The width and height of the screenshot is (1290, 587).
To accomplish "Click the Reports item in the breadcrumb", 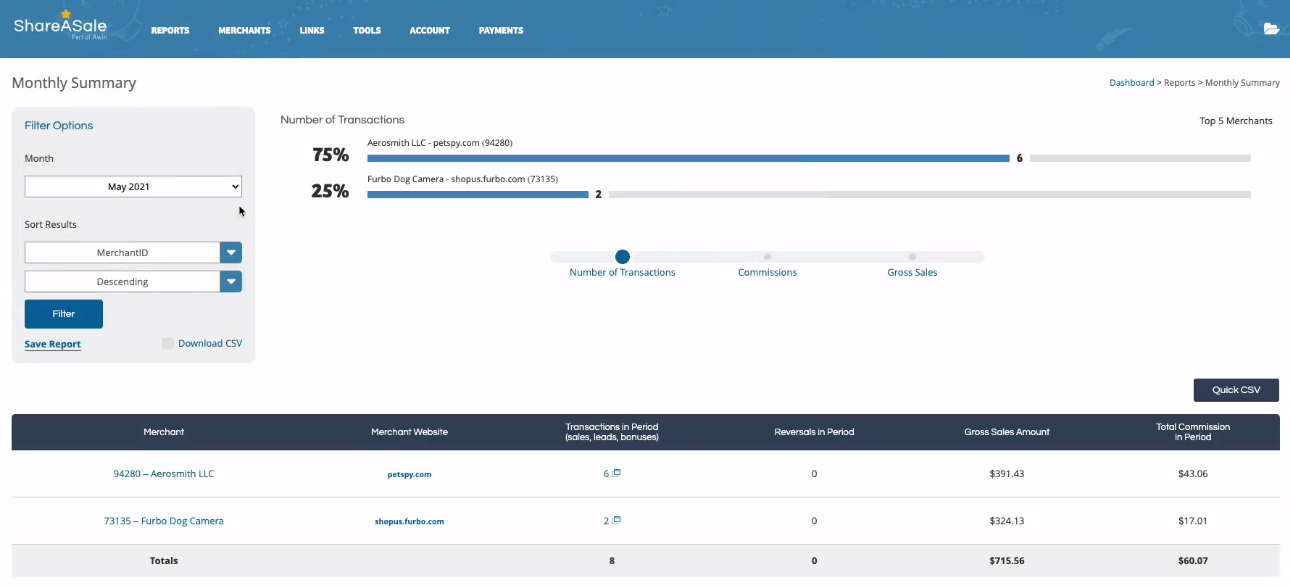I will tap(1180, 83).
